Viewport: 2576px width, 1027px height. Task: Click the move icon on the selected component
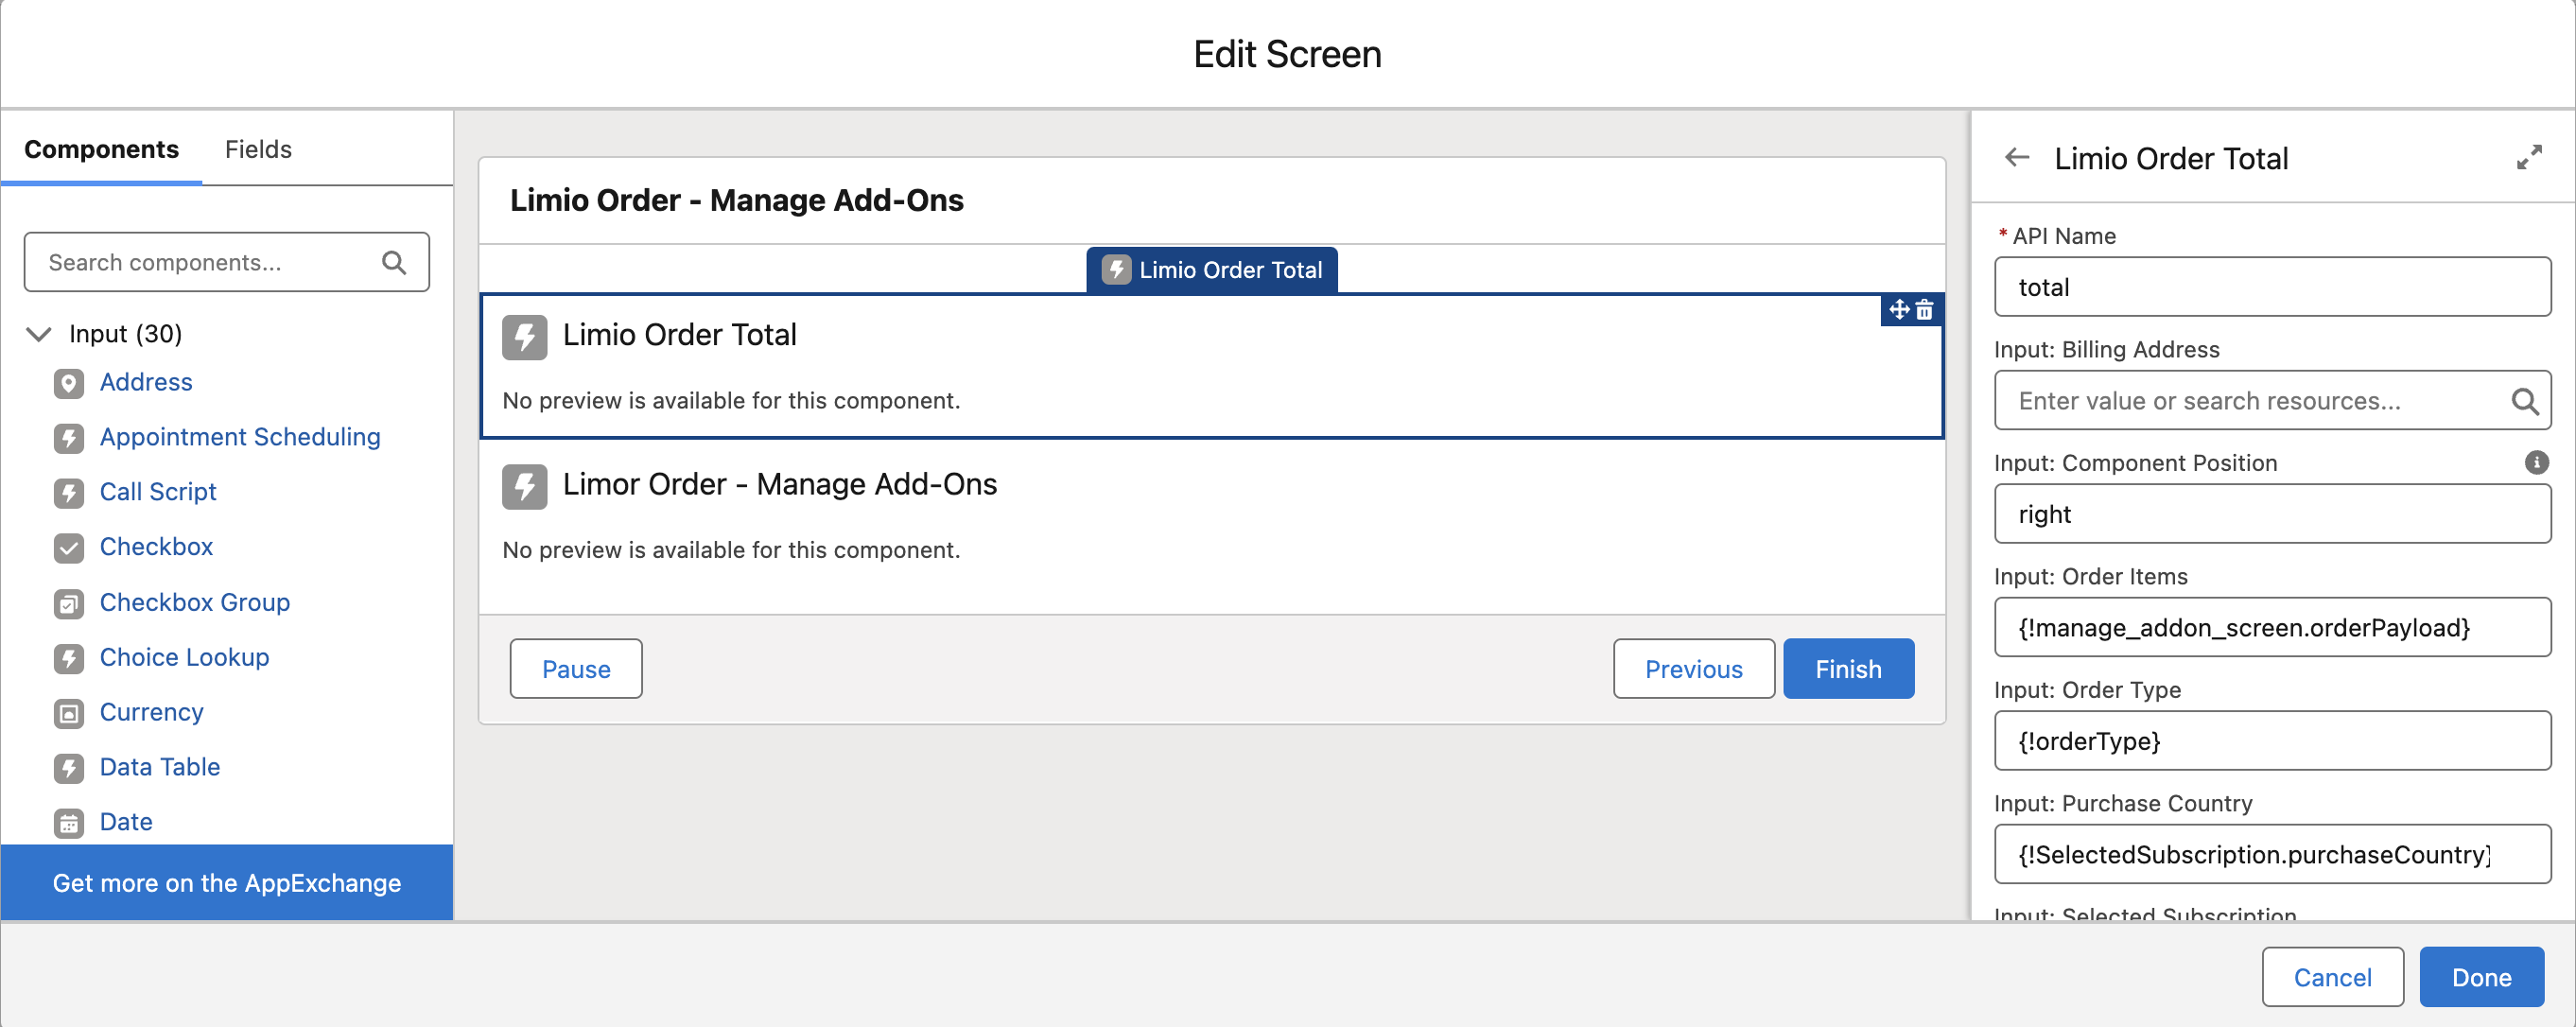click(1898, 310)
